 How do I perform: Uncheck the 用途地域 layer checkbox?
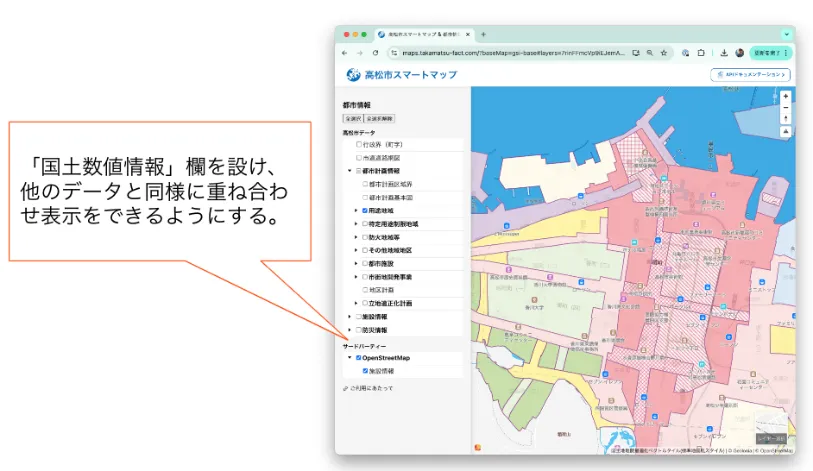[365, 211]
